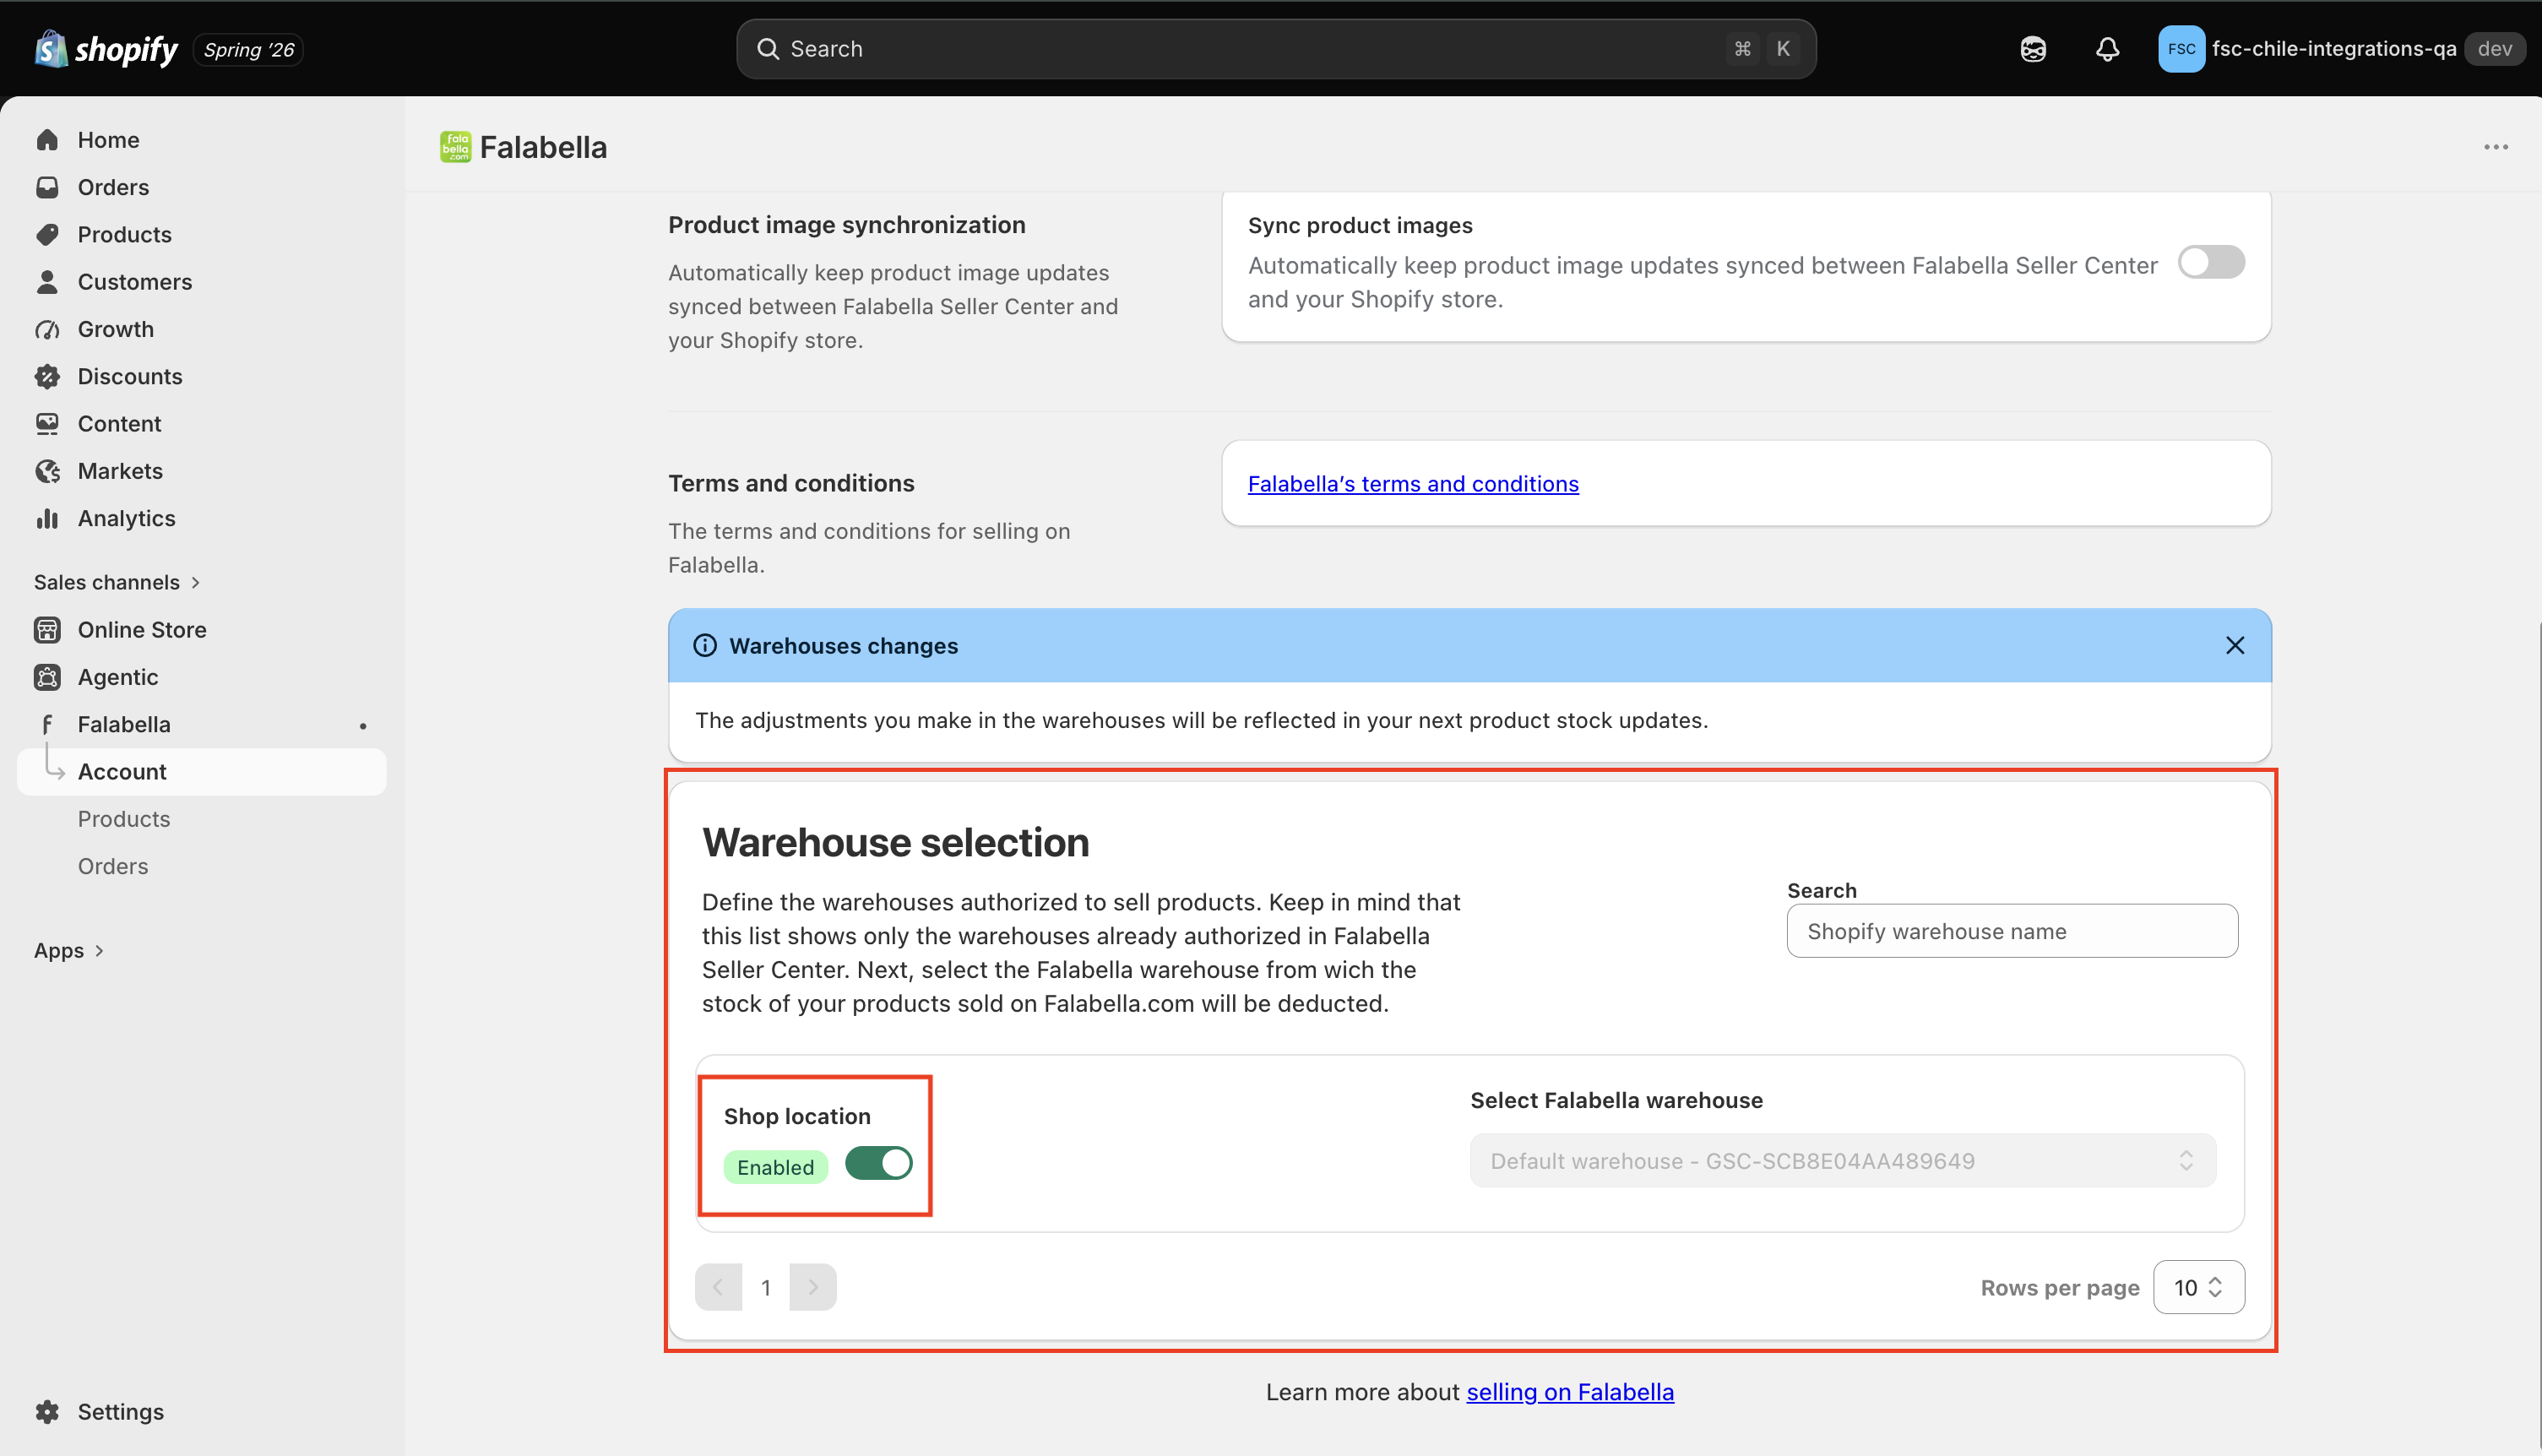Click the Agentic robot icon
Viewport: 2542px width, 1456px height.
47,677
